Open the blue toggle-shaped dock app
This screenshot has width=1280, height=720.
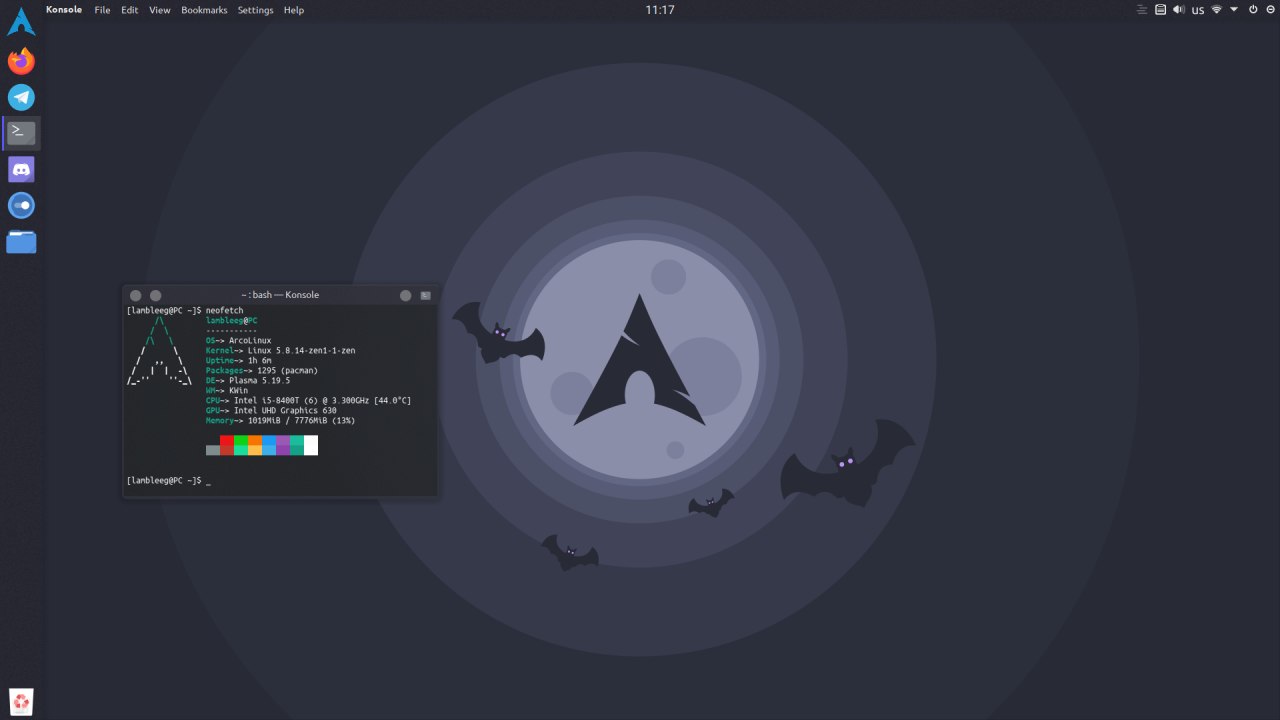coord(21,205)
